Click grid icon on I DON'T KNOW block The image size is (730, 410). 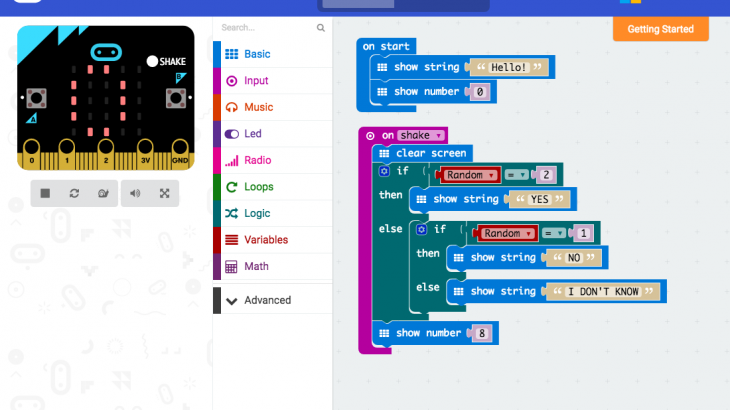pos(459,292)
